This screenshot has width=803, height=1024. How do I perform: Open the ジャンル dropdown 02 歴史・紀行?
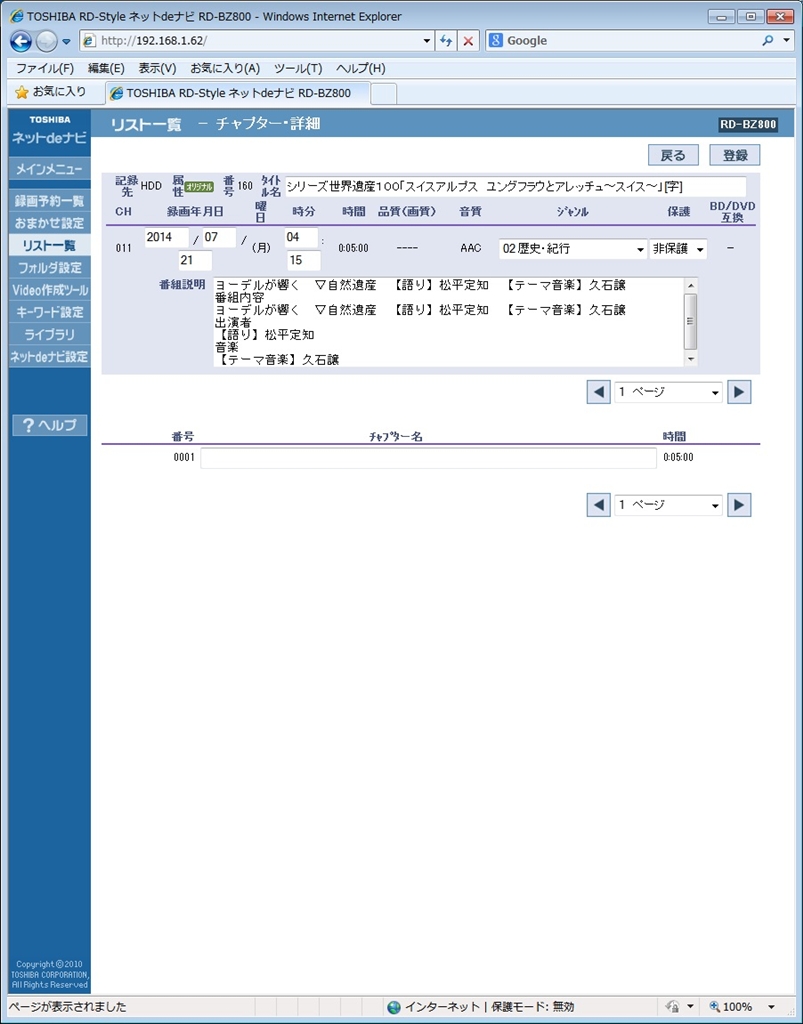pos(573,249)
